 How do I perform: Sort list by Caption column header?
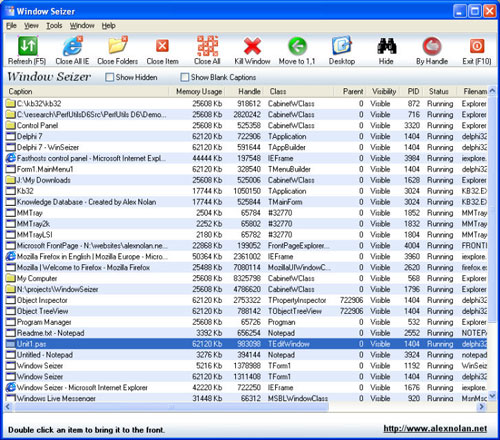(x=86, y=91)
